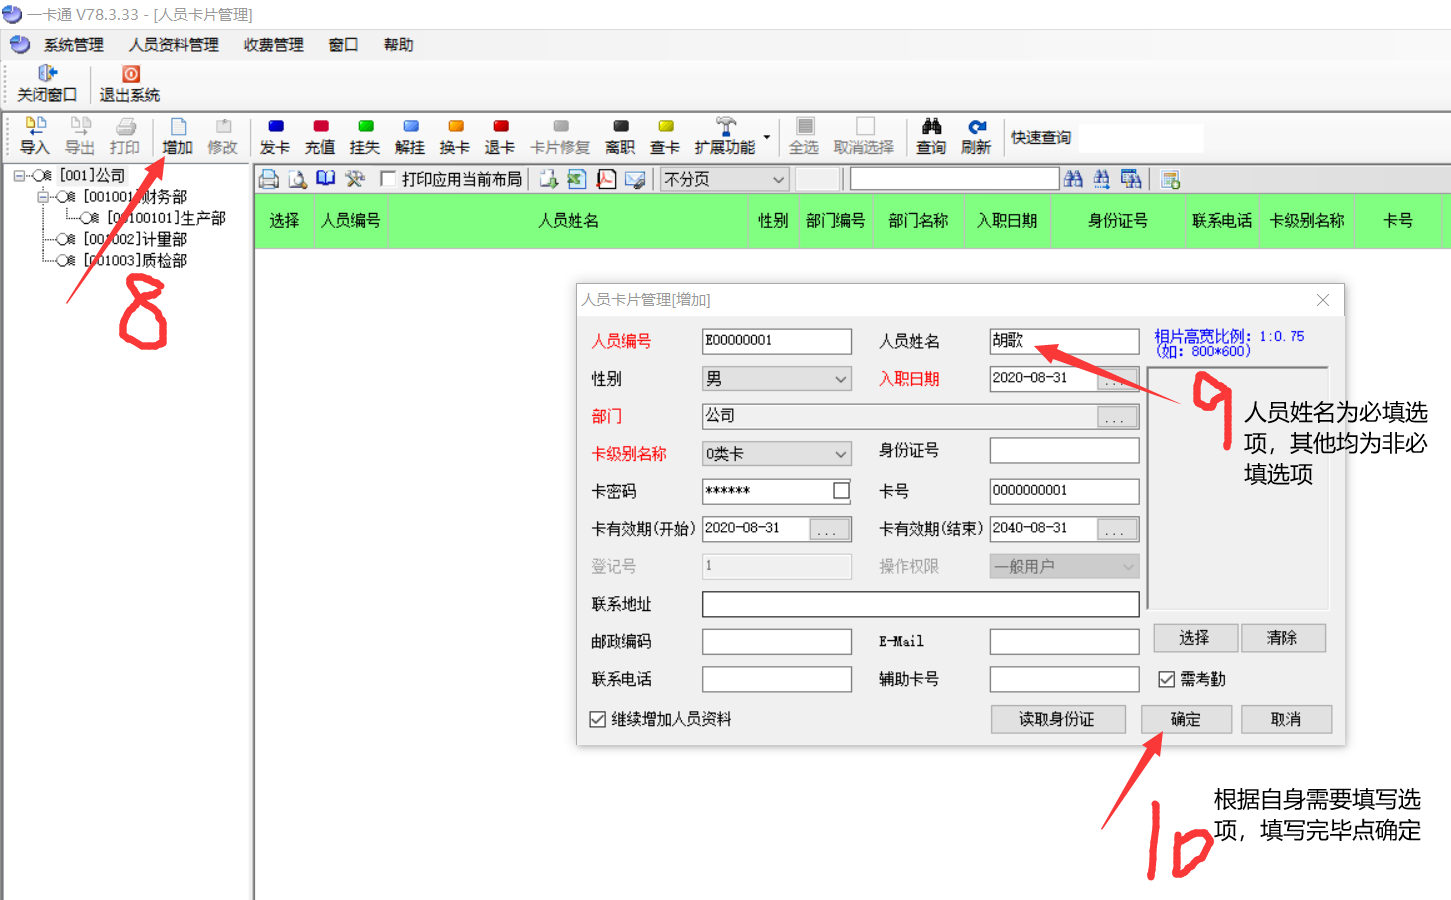Click the 身份证号 input field
This screenshot has height=900, width=1451.
[x=1064, y=451]
